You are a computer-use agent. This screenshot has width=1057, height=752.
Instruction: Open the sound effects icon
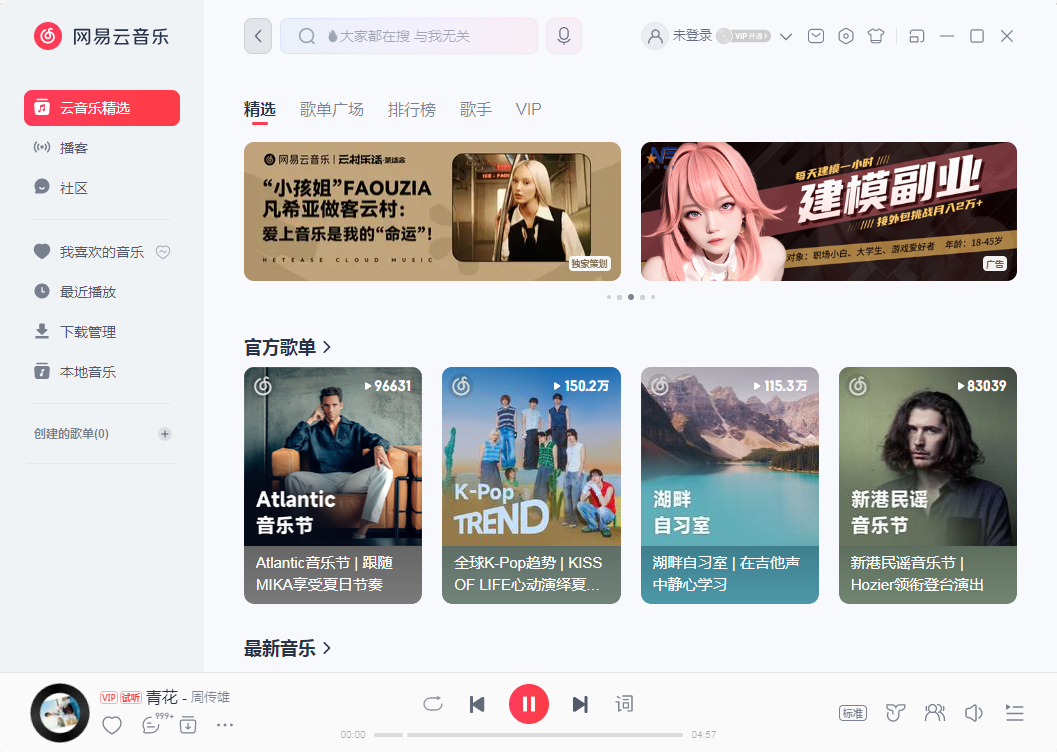tap(895, 713)
